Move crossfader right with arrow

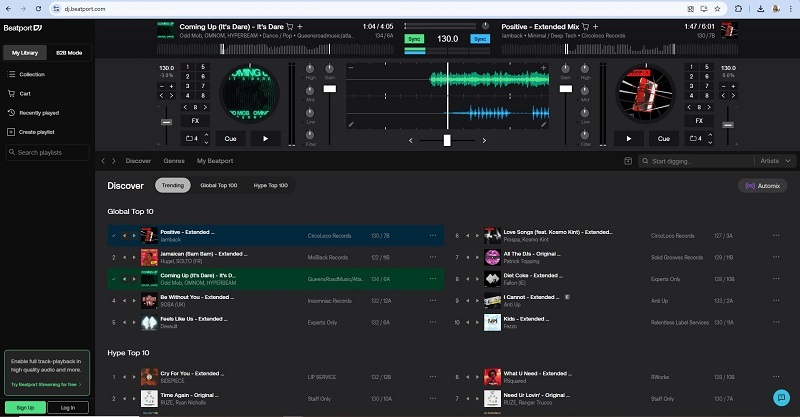pos(484,140)
